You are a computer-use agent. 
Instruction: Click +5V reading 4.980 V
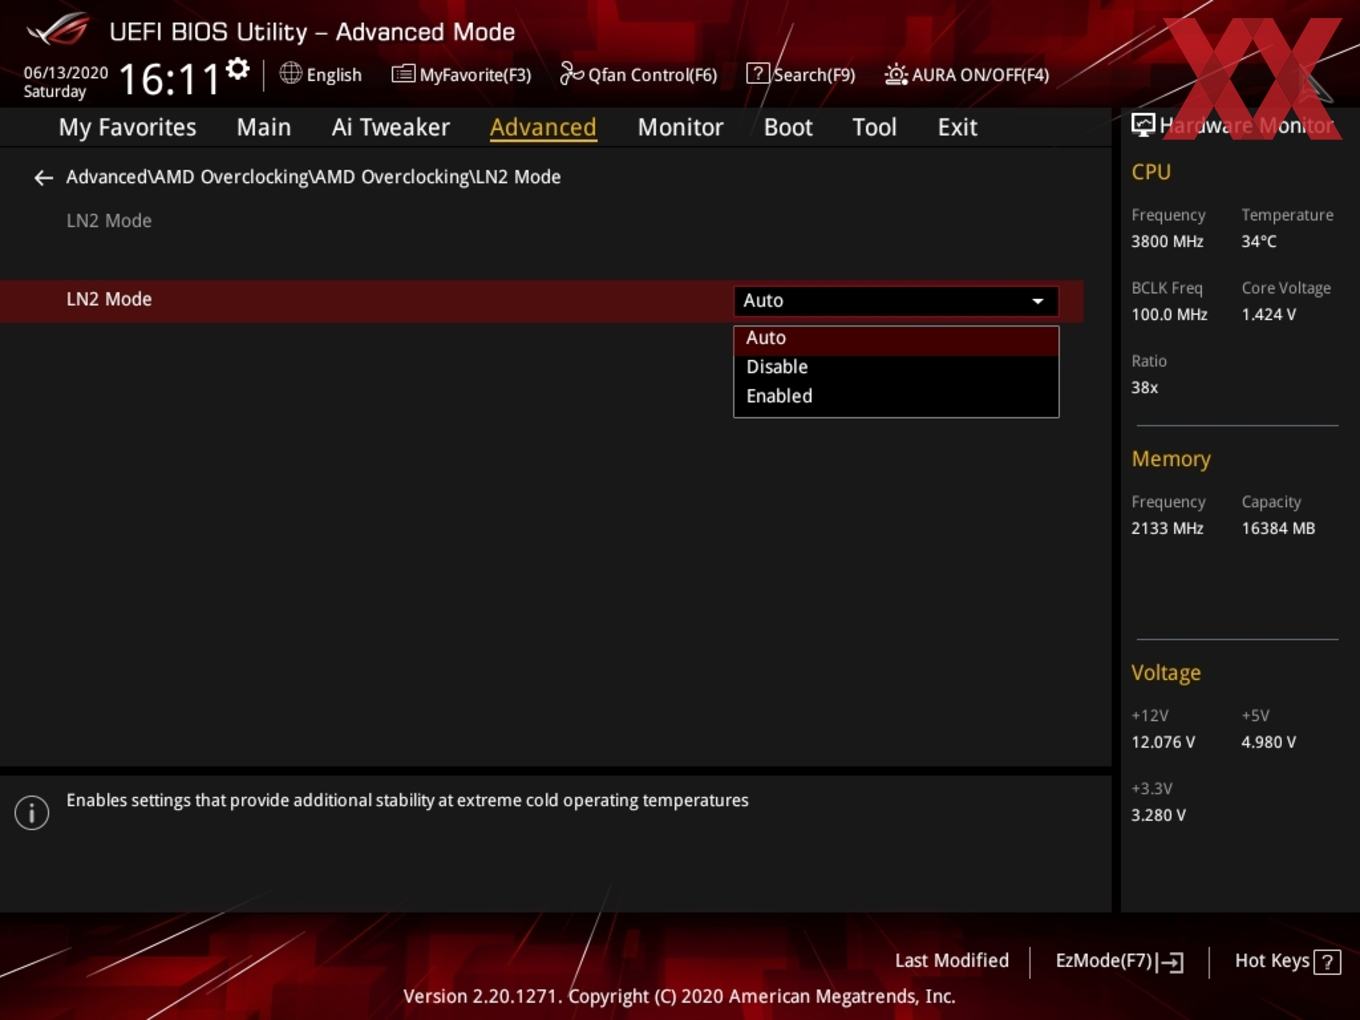pyautogui.click(x=1268, y=742)
